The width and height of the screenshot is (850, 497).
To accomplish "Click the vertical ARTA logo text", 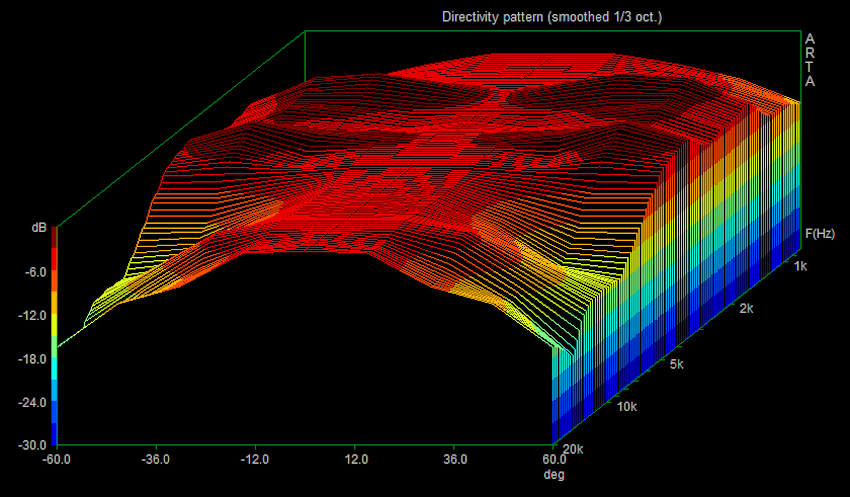I will 810,61.
